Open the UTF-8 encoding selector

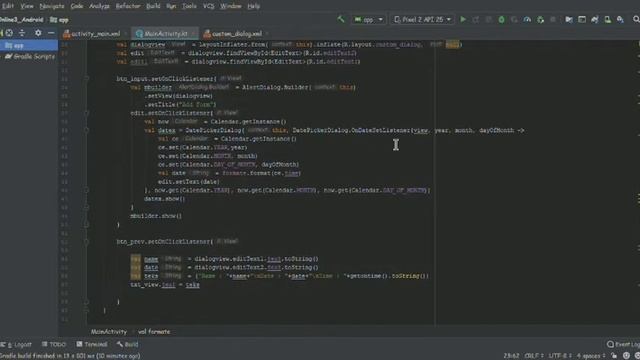[x=560, y=356]
